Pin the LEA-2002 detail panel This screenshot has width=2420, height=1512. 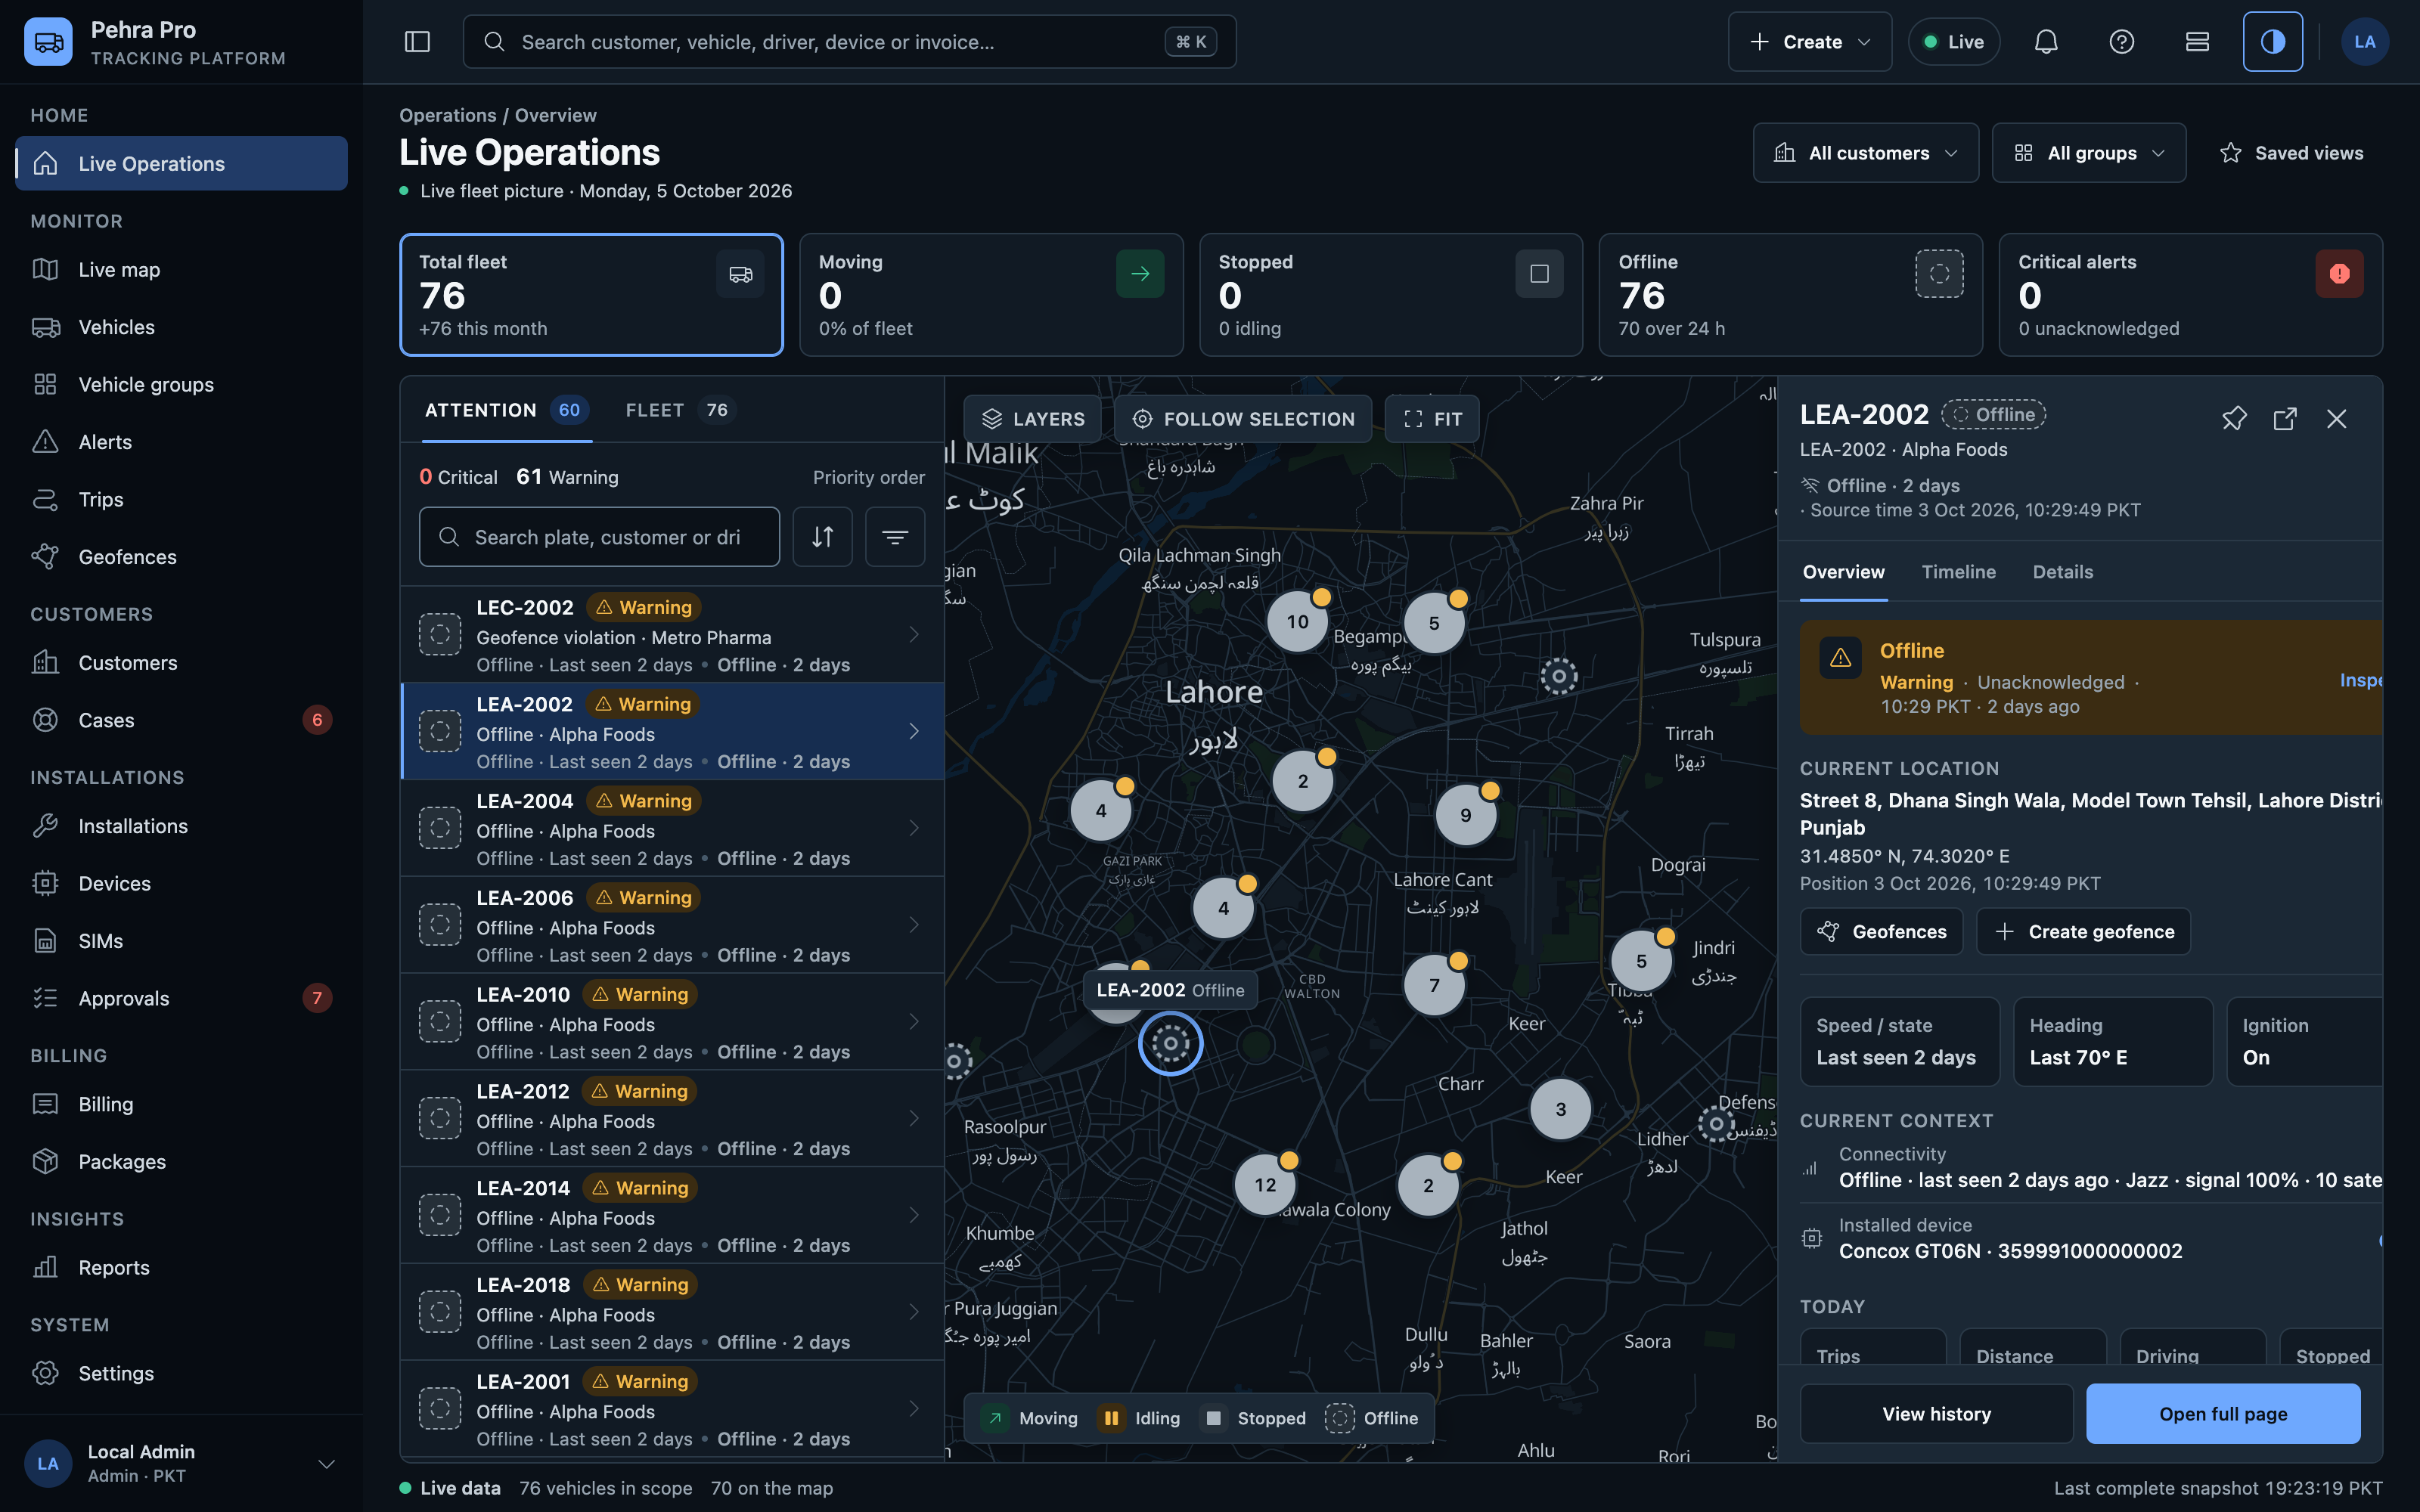coord(2234,418)
